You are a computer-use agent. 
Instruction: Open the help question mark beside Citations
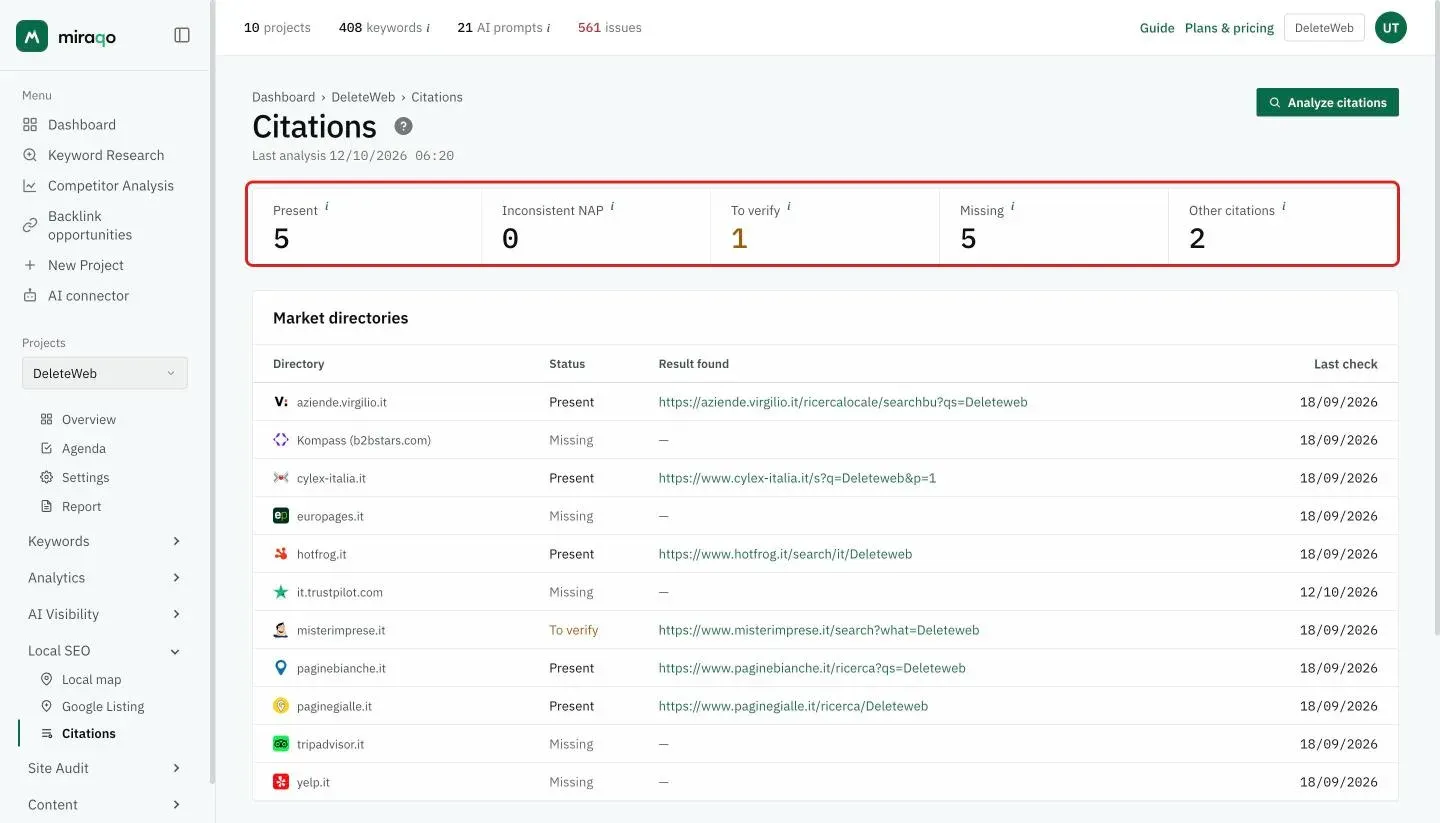403,126
